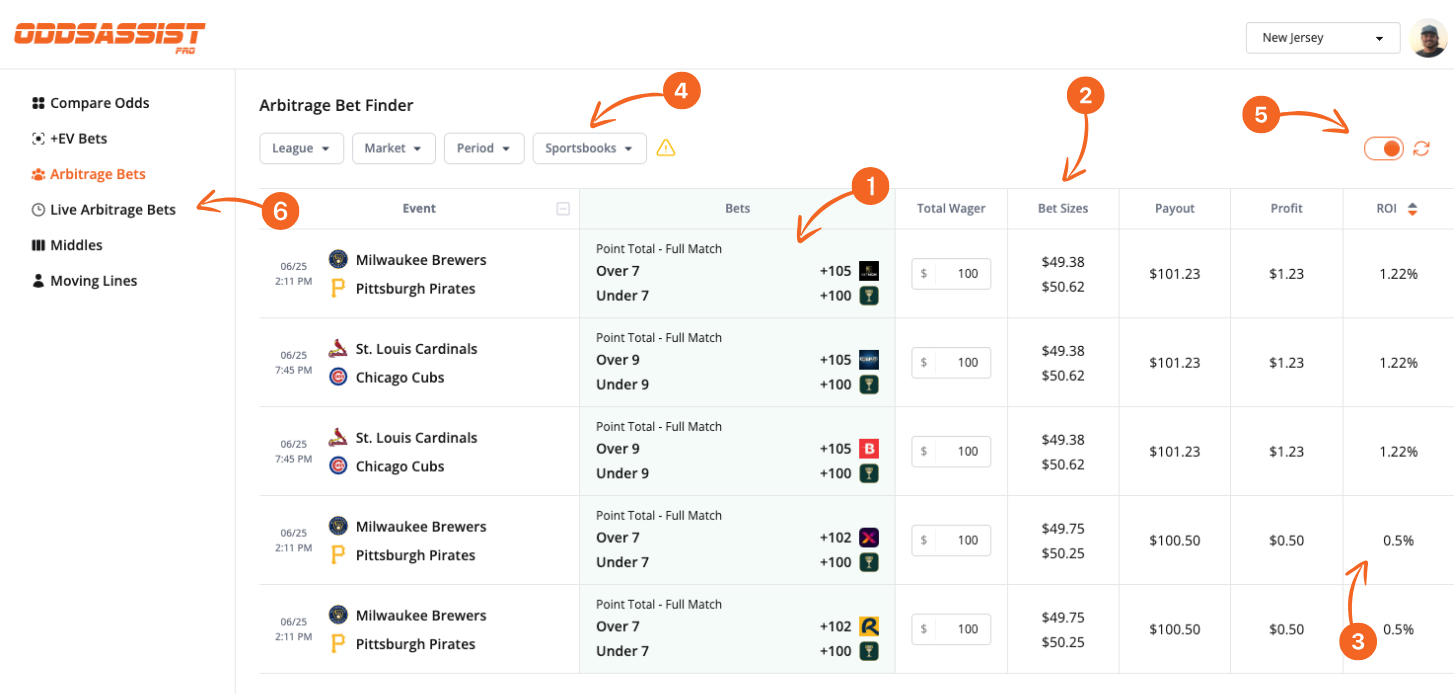Open the Sportsbooks filter dropdown
The height and width of the screenshot is (694, 1454).
[589, 147]
